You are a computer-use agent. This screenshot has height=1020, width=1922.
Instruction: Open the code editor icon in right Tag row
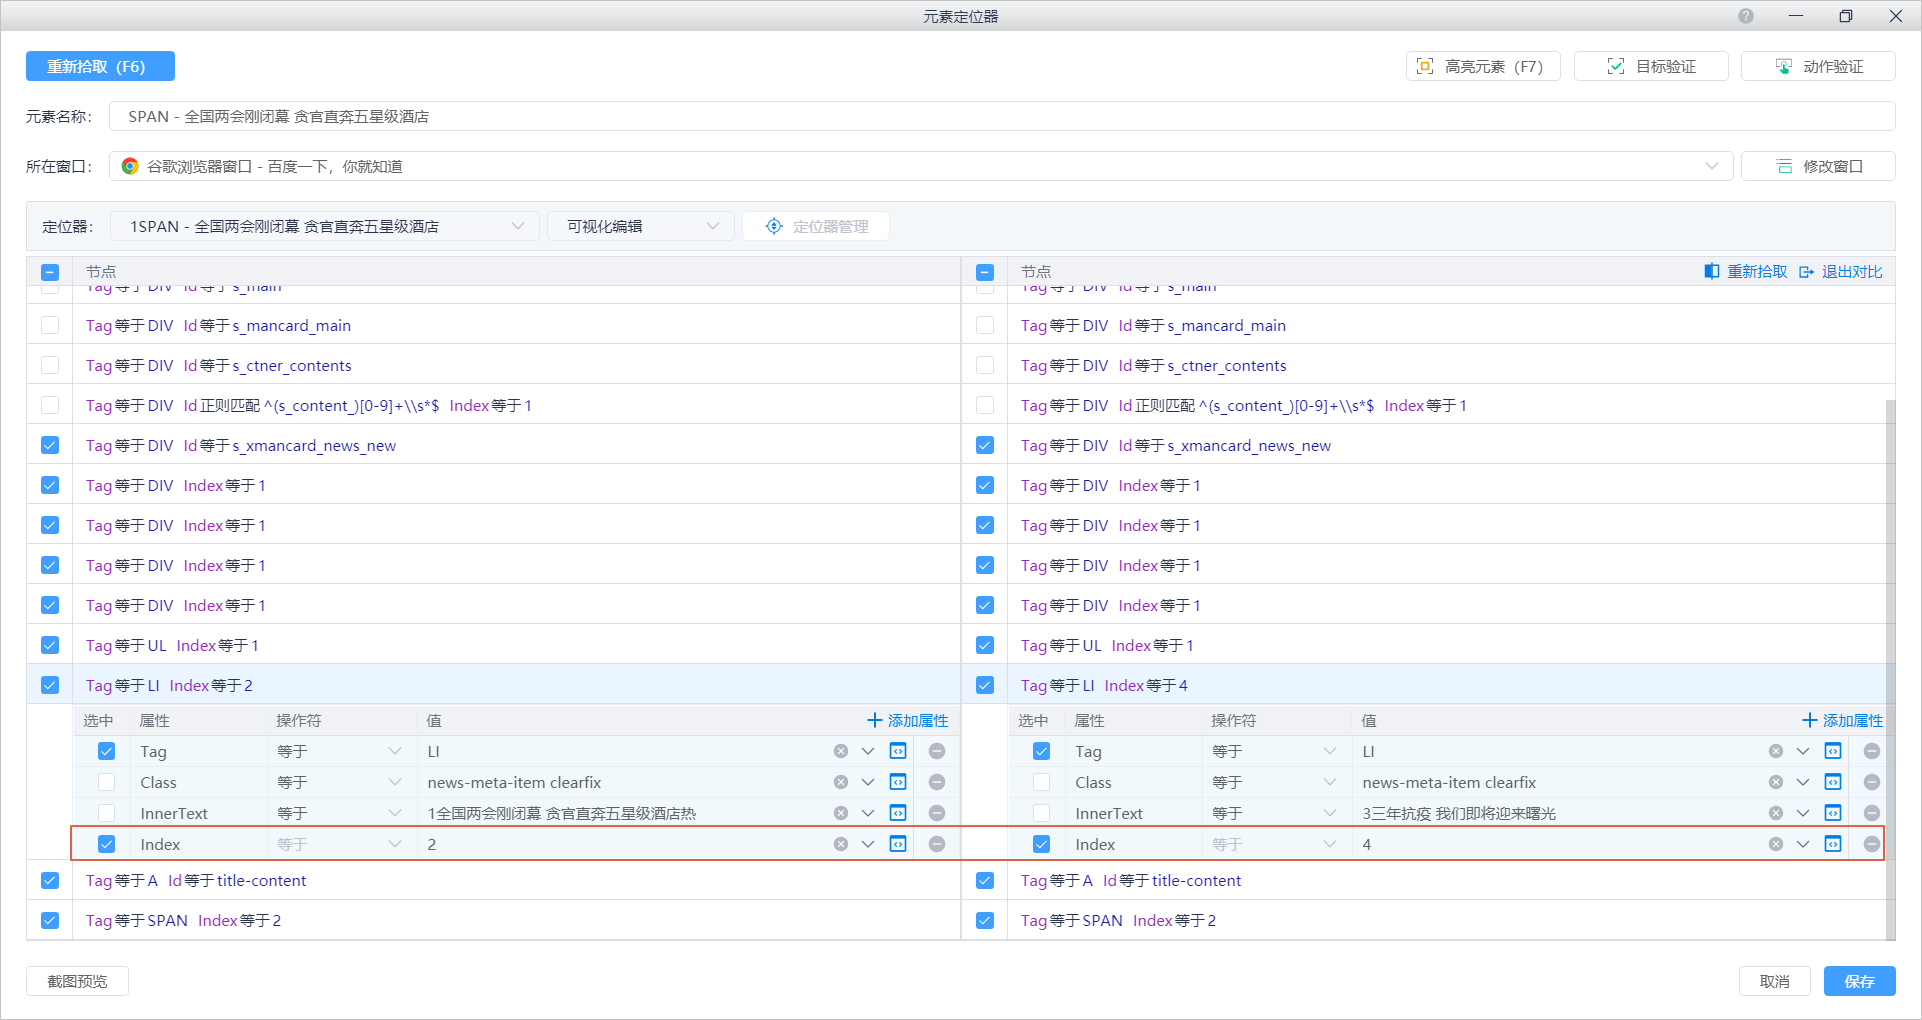click(x=1833, y=751)
